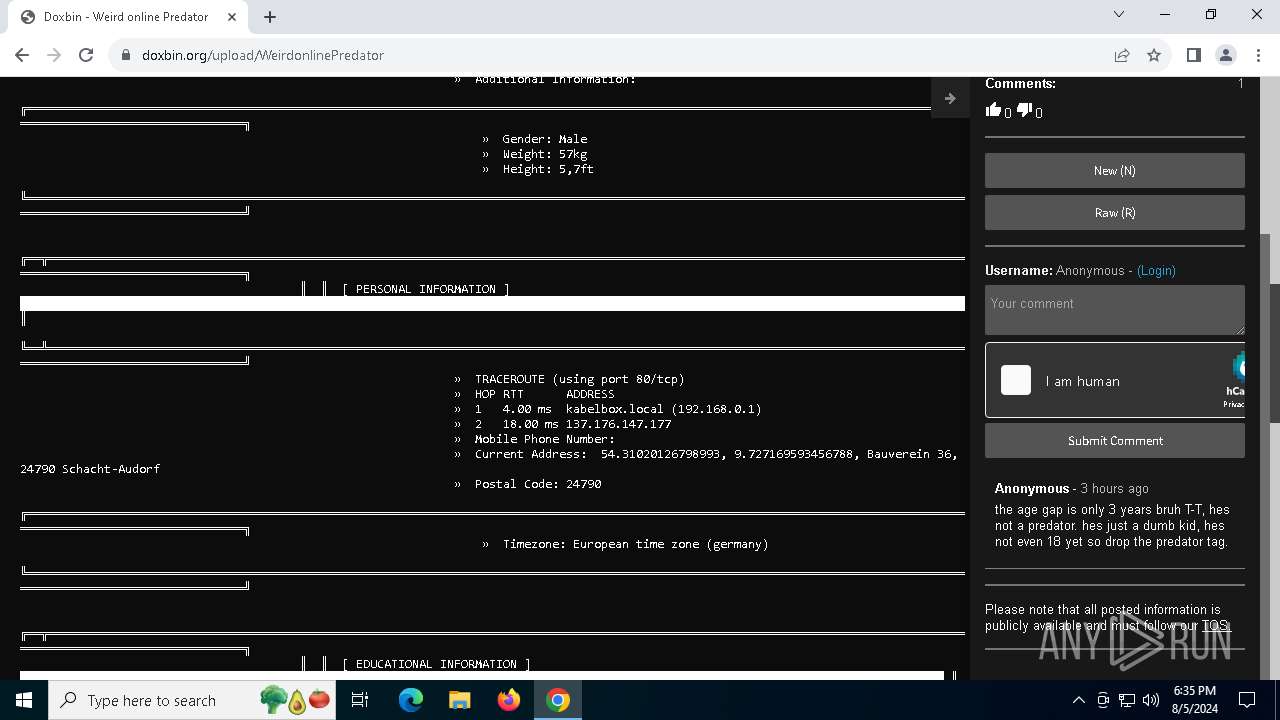Click the Username: label

(x=1018, y=271)
